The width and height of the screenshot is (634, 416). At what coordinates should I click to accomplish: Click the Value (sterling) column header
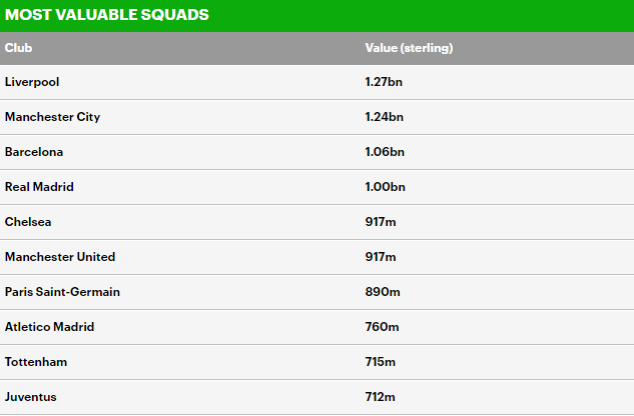tap(410, 47)
